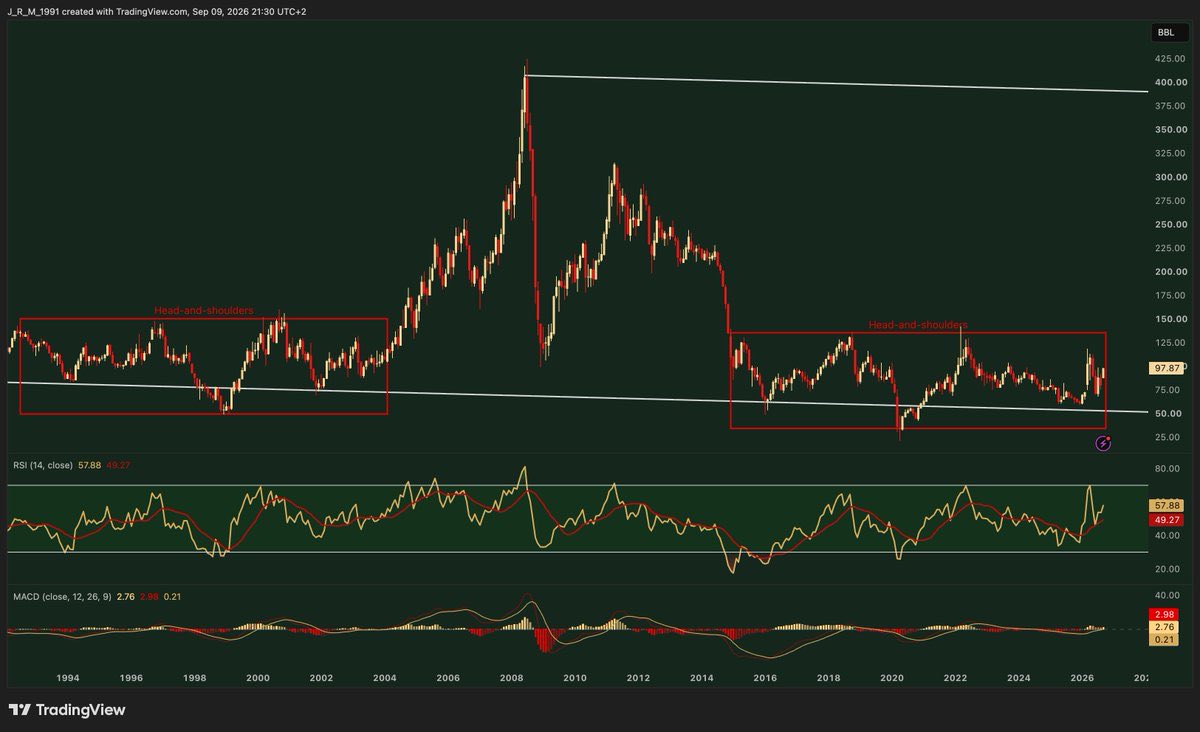Click the 2006 label on time axis

tap(448, 678)
